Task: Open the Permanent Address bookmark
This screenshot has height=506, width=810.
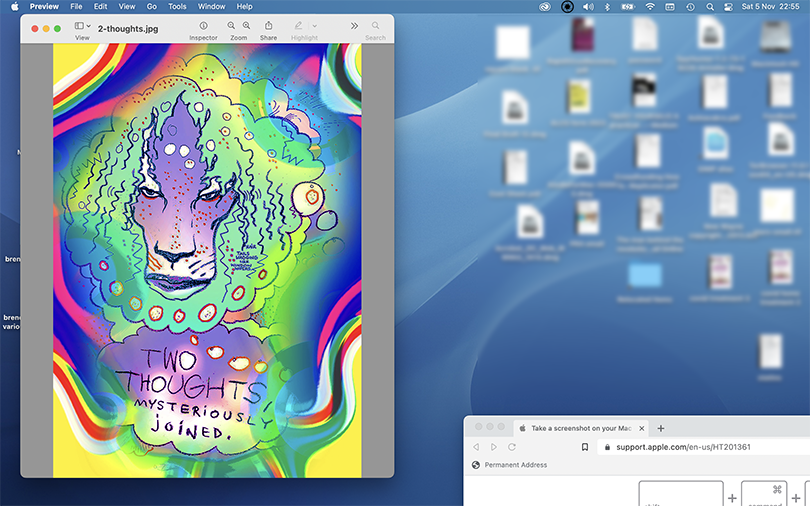Action: tap(510, 465)
